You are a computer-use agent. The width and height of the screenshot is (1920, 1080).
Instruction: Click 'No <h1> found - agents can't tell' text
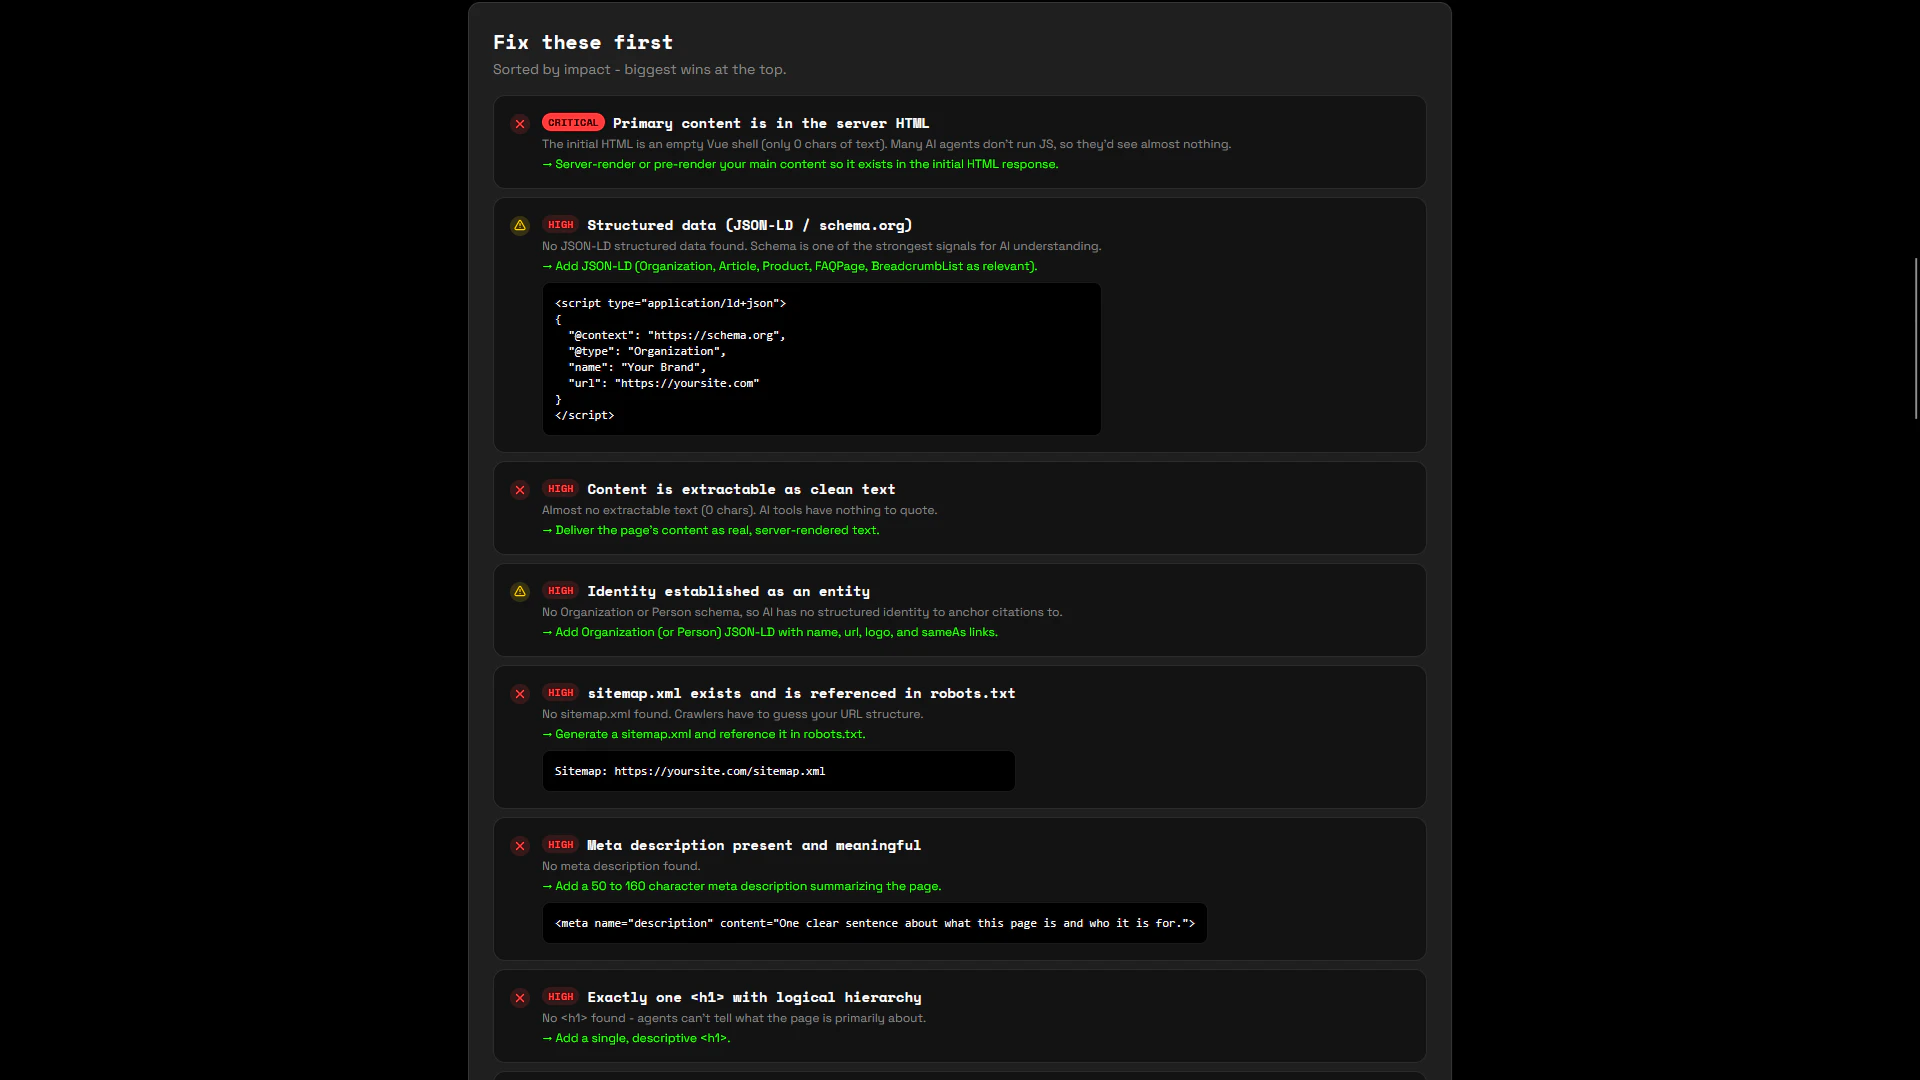(734, 1019)
